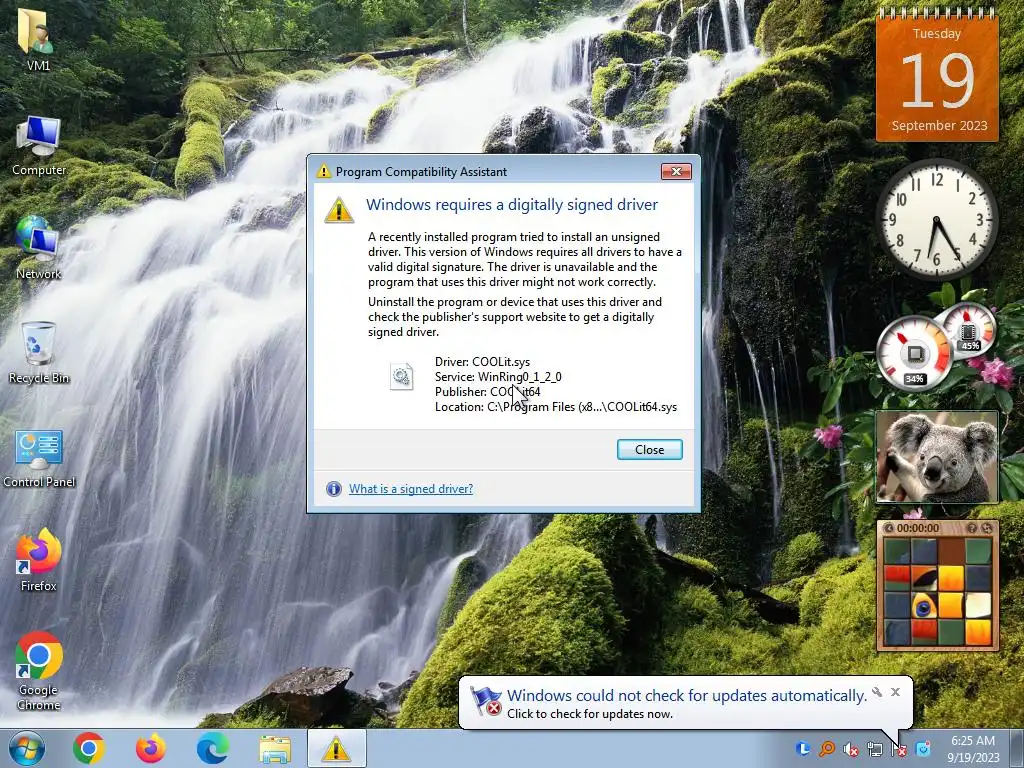1024x768 pixels.
Task: Click the Show Desktop strip at the taskbar end
Action: pos(1017,748)
